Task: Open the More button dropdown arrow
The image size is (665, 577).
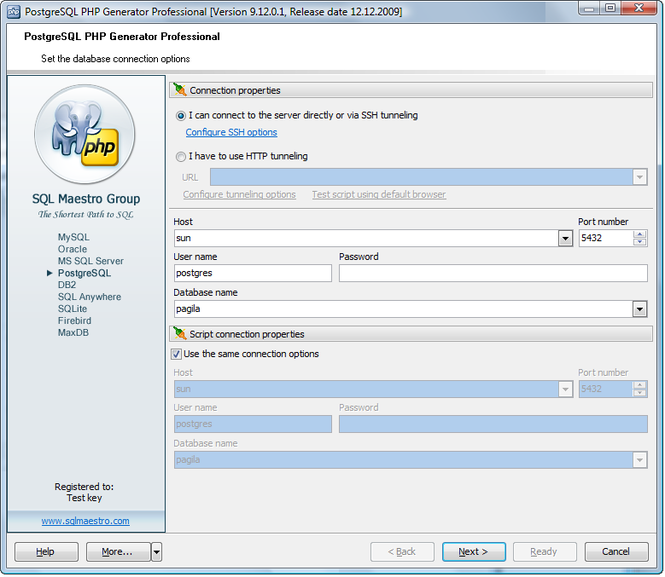Action: [156, 552]
